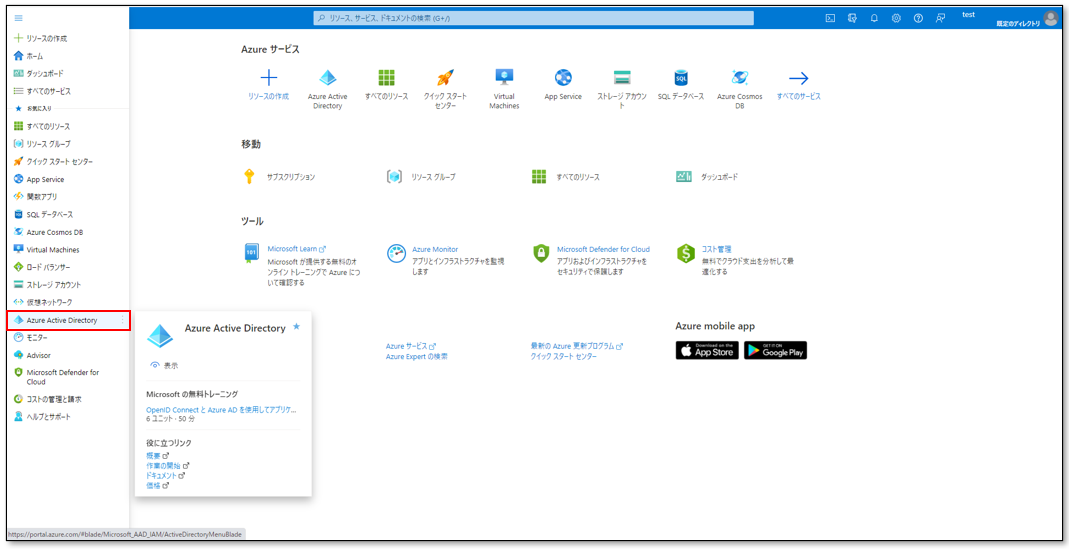The height and width of the screenshot is (549, 1069).
Task: Open Azure Cosmos DB service icon
Action: (740, 78)
